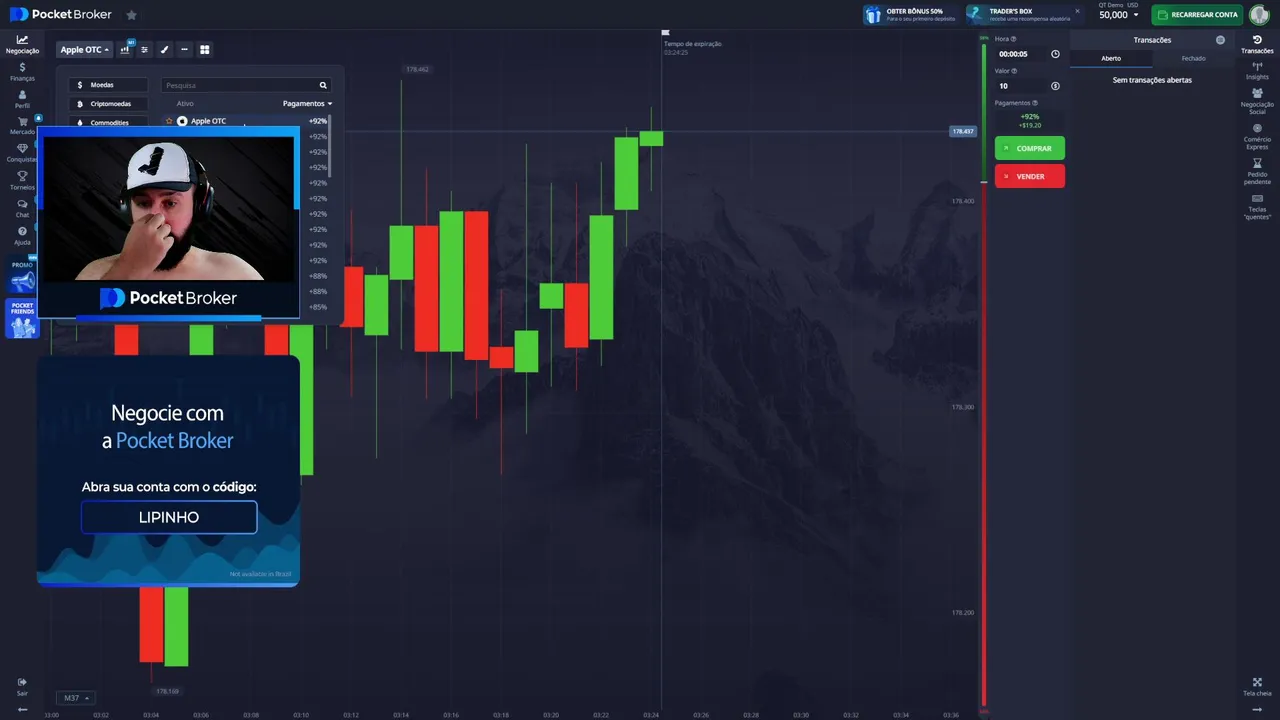Click the COMPRAR buy button
The width and height of the screenshot is (1280, 720).
(1030, 148)
